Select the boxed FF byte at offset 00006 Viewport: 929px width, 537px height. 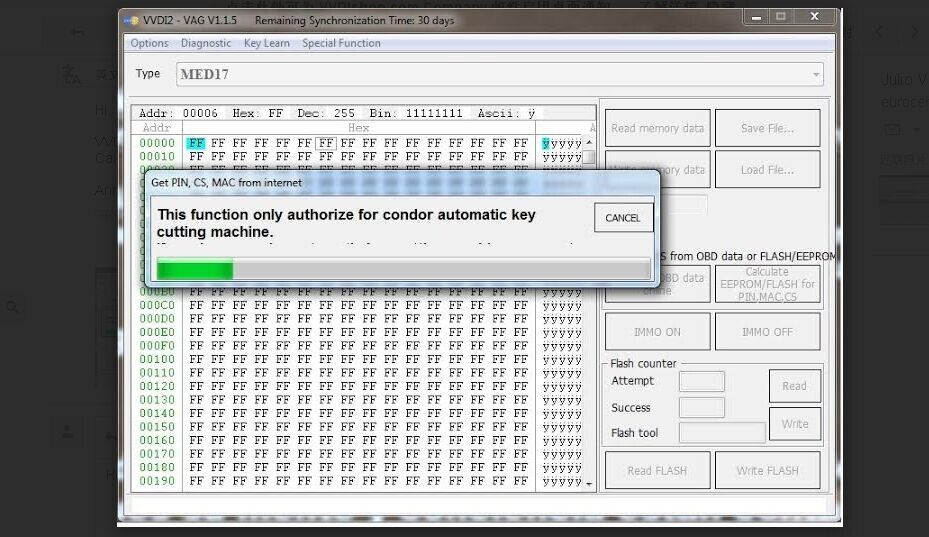click(326, 143)
